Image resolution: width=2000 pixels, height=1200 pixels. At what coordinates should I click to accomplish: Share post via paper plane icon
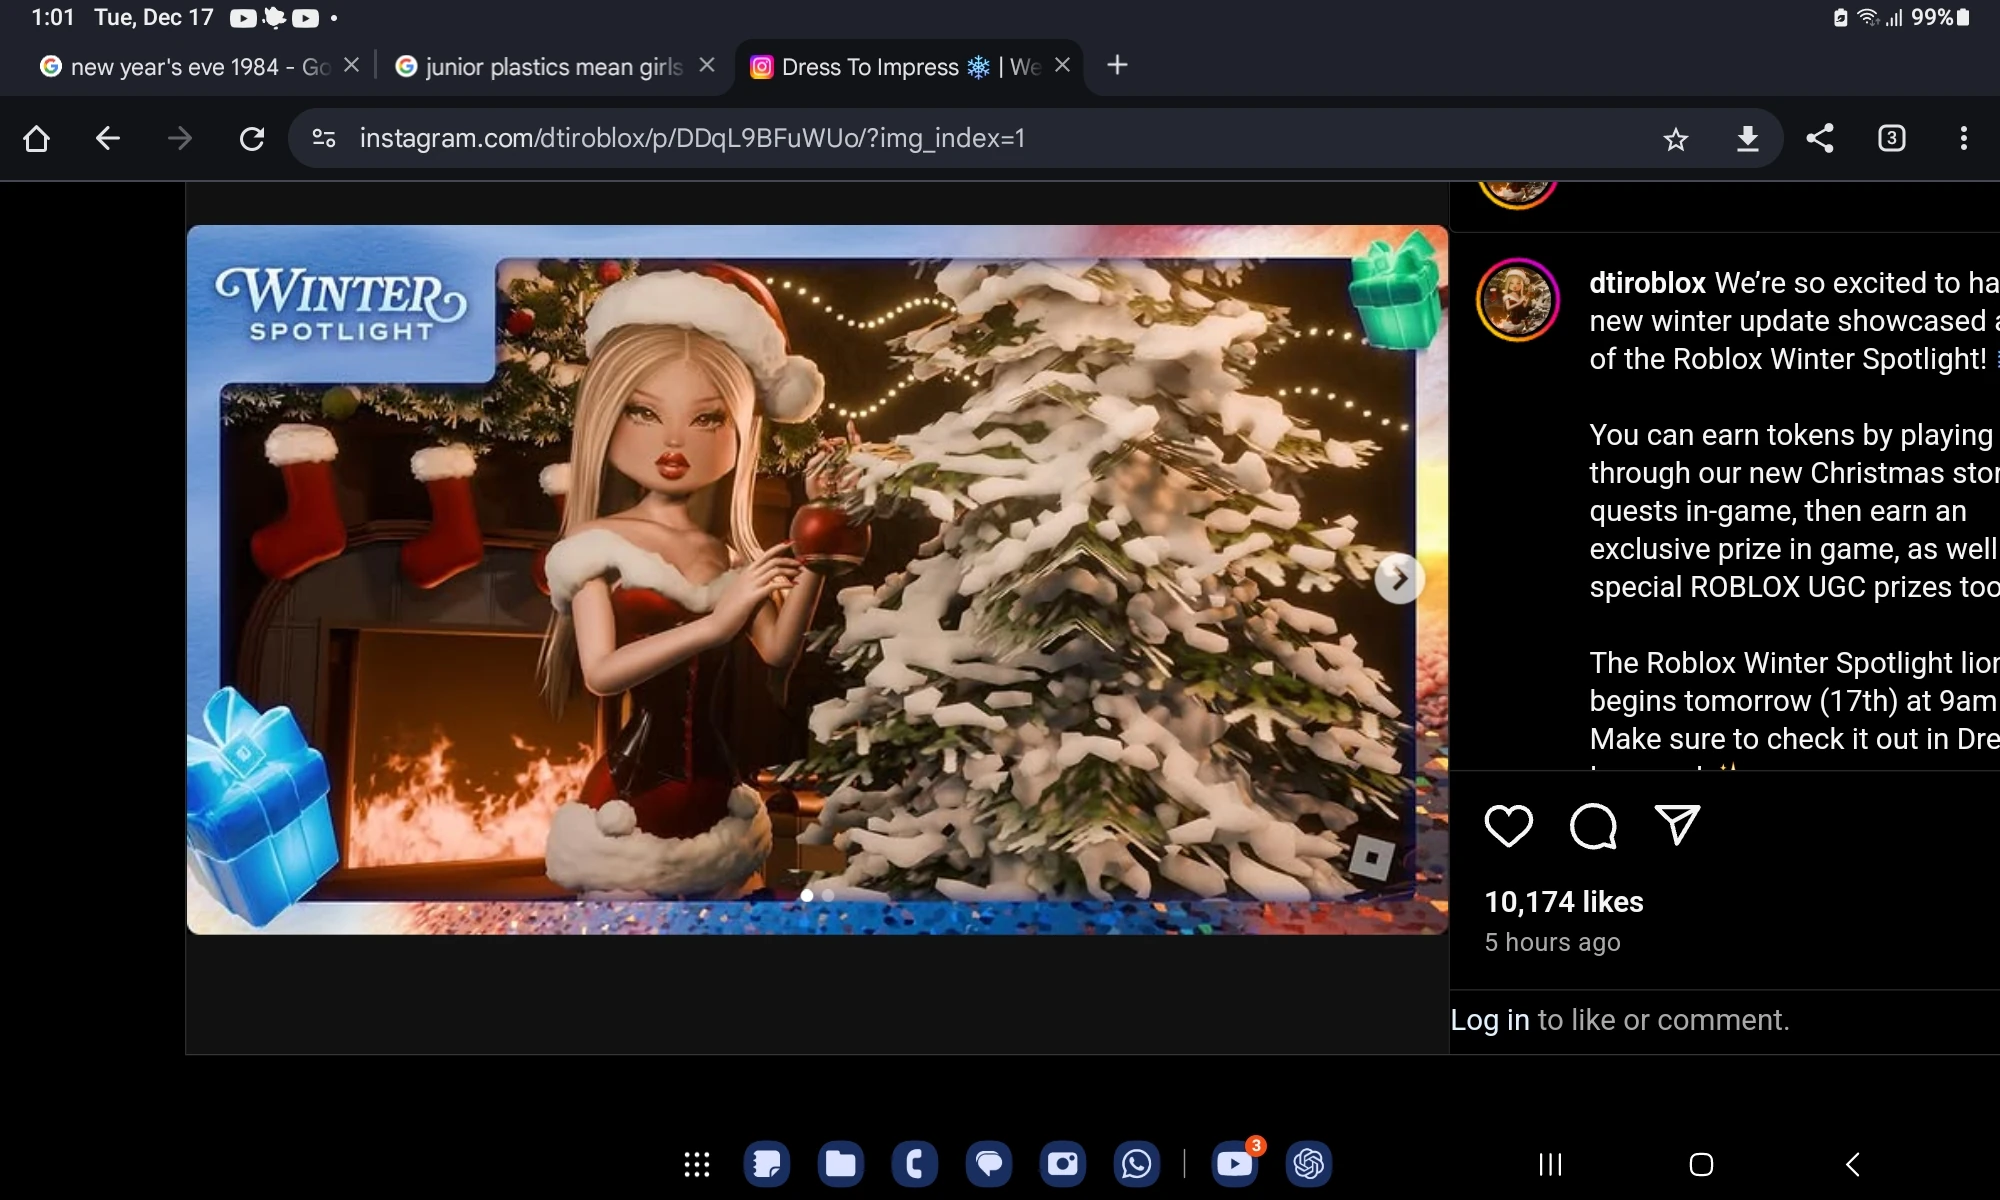[1677, 826]
